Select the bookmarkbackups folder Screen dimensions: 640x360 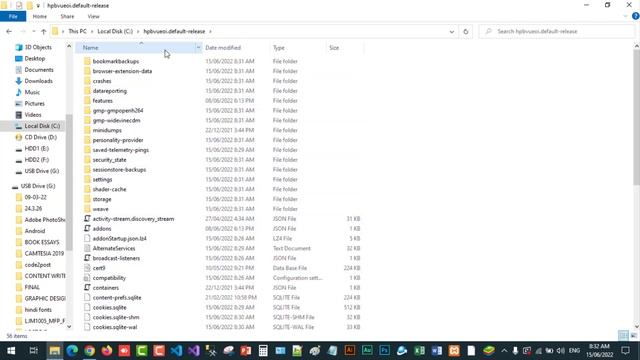pos(116,61)
